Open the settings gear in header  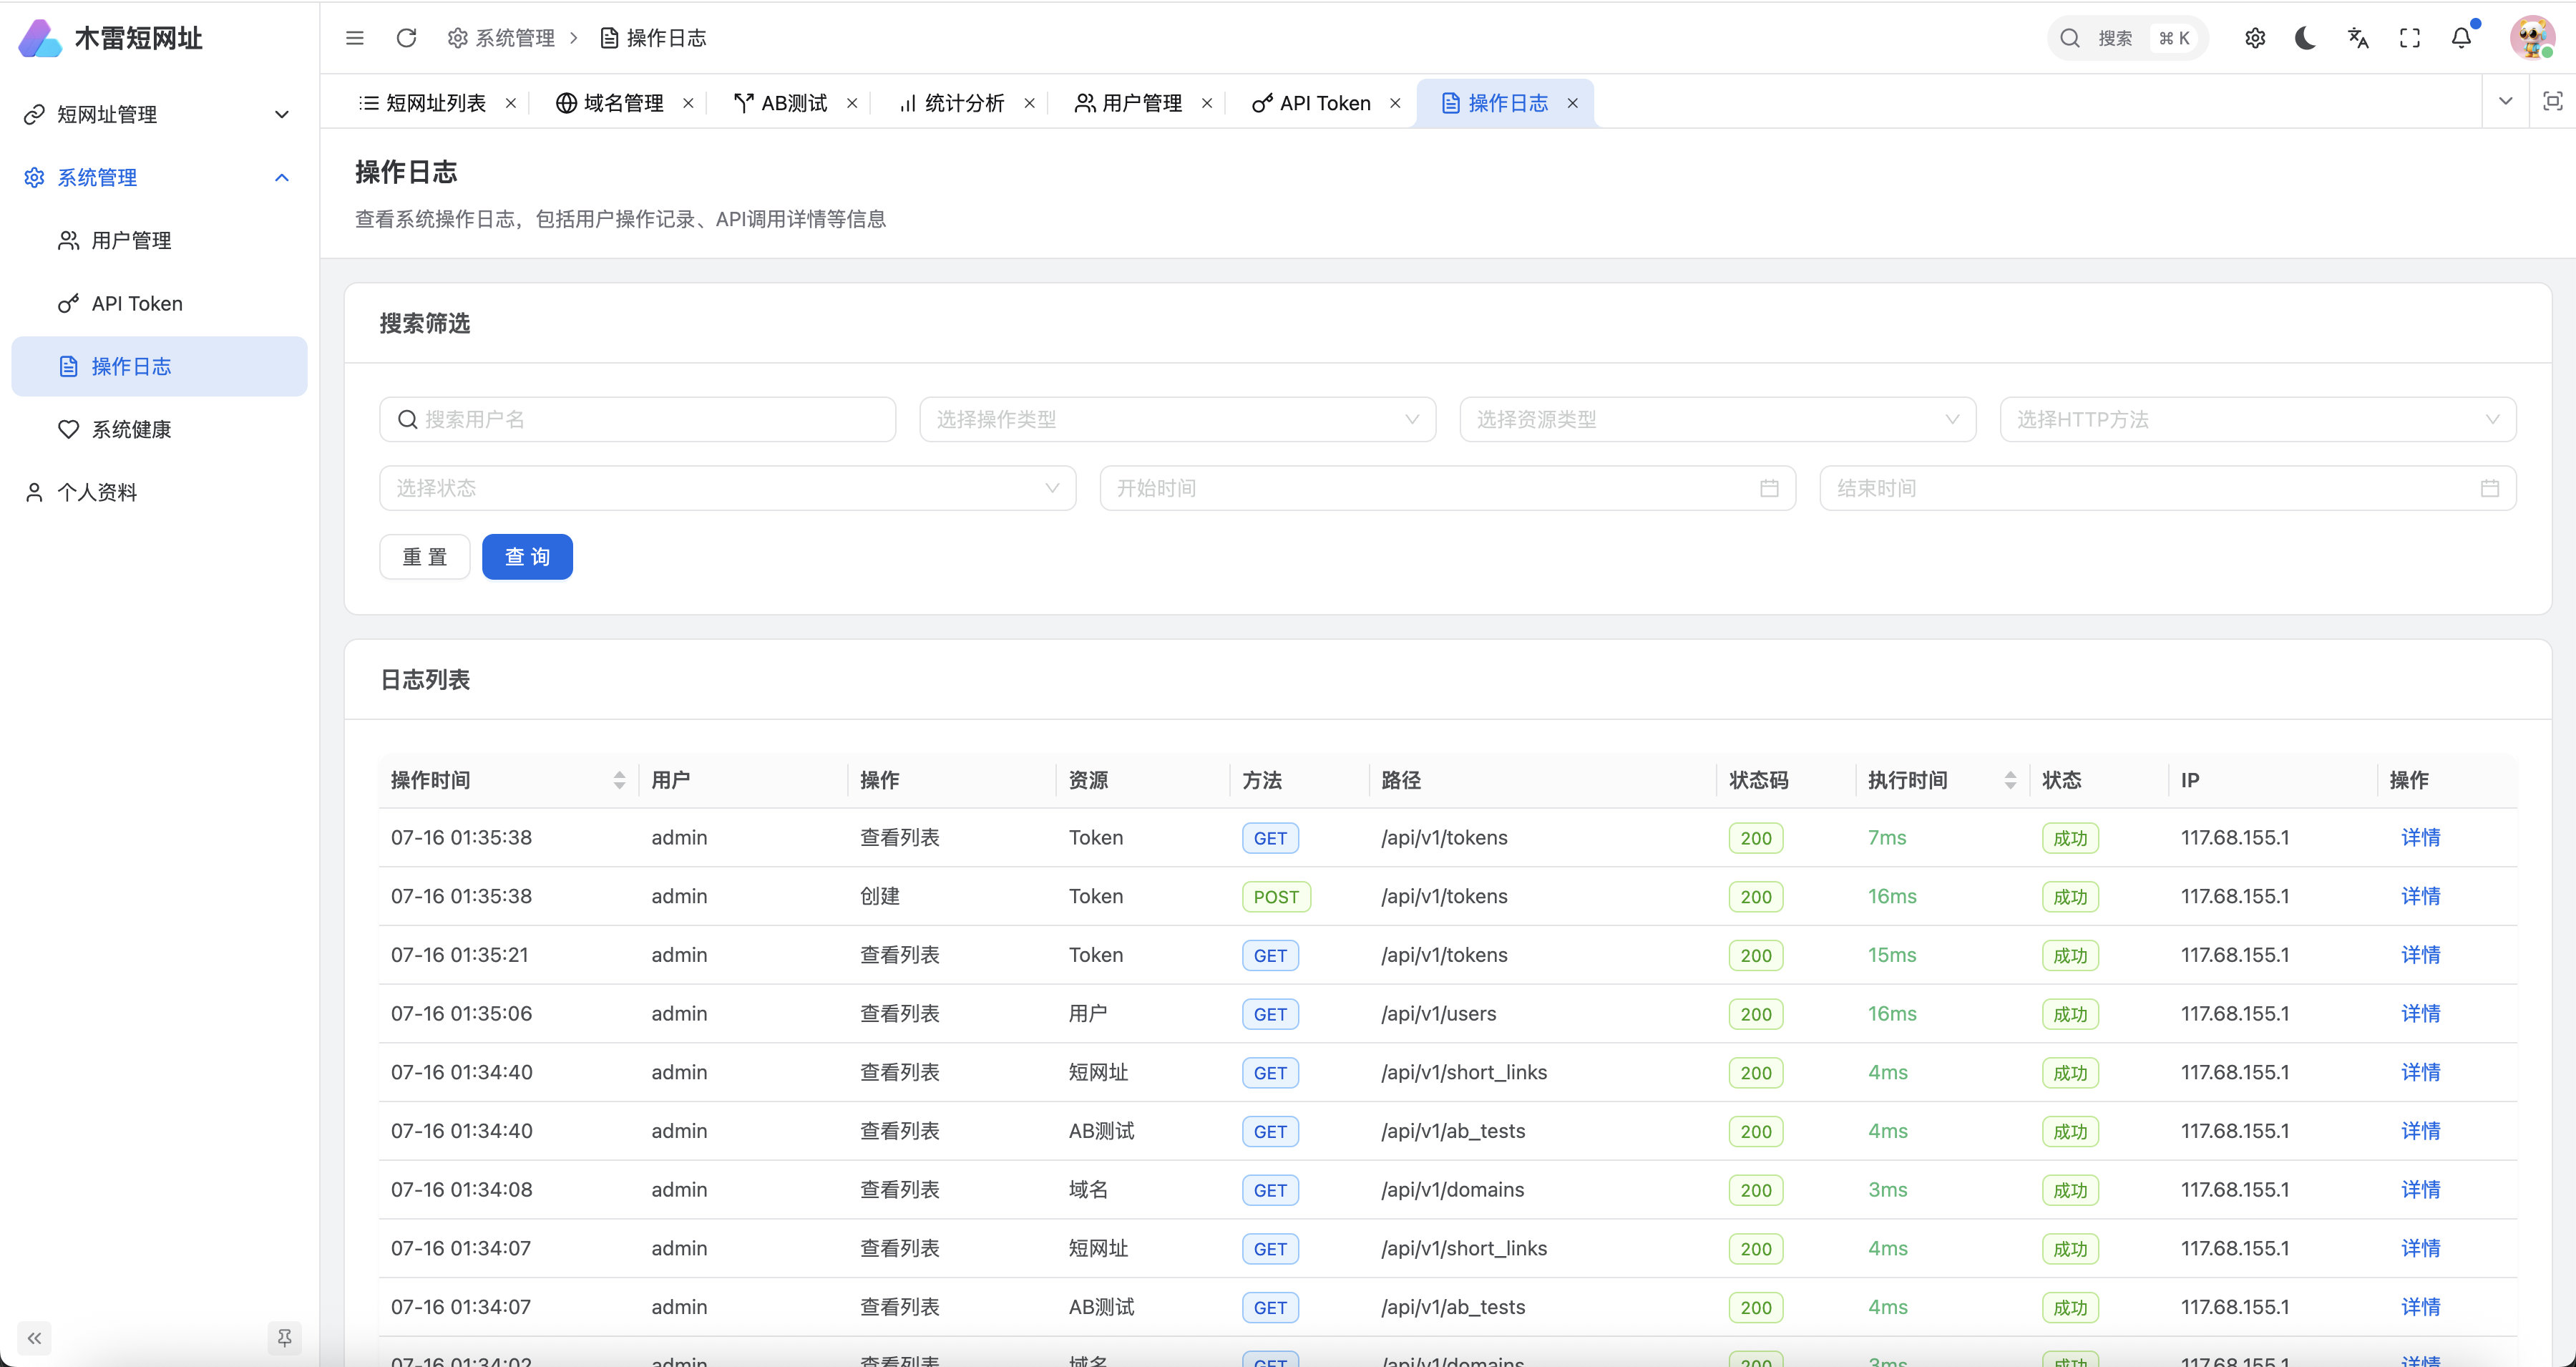[x=2255, y=38]
